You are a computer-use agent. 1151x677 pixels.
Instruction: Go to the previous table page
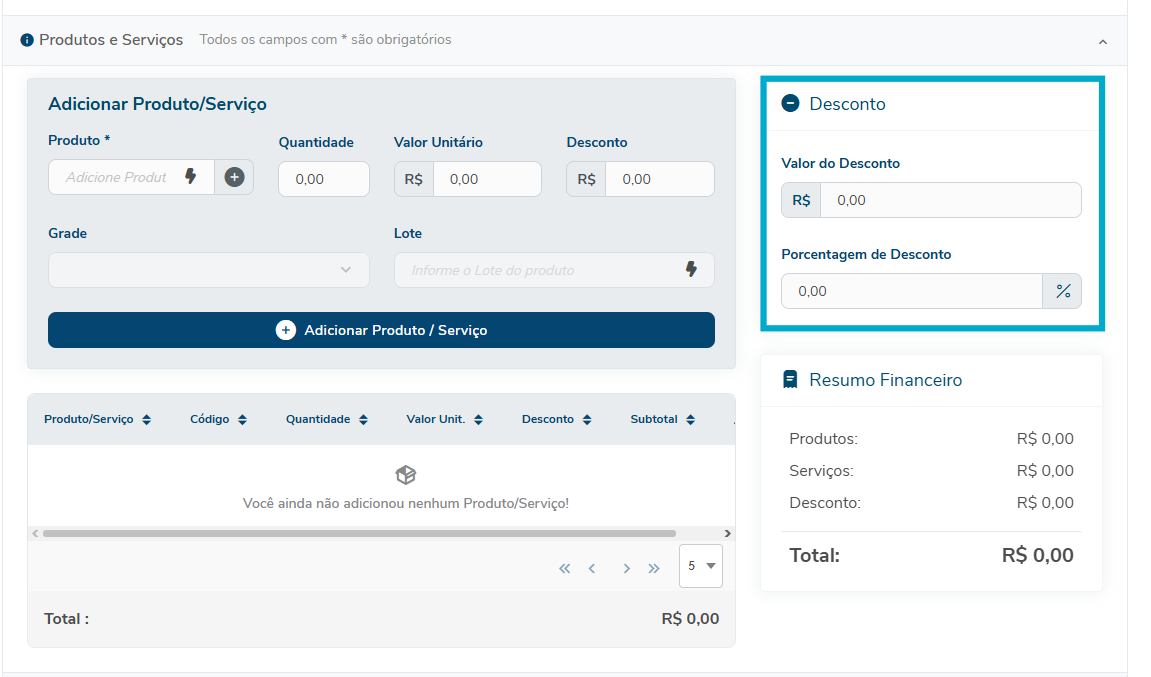click(592, 568)
